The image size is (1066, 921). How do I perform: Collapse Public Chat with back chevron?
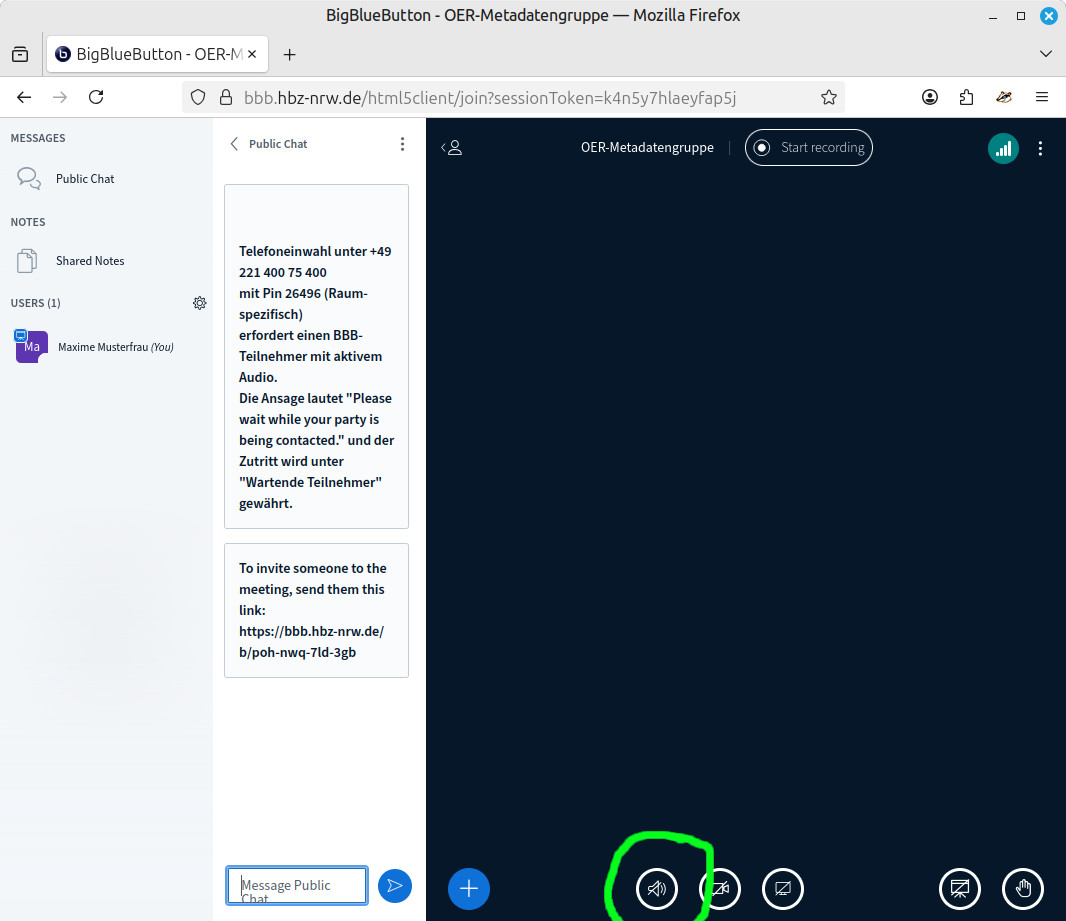tap(235, 144)
